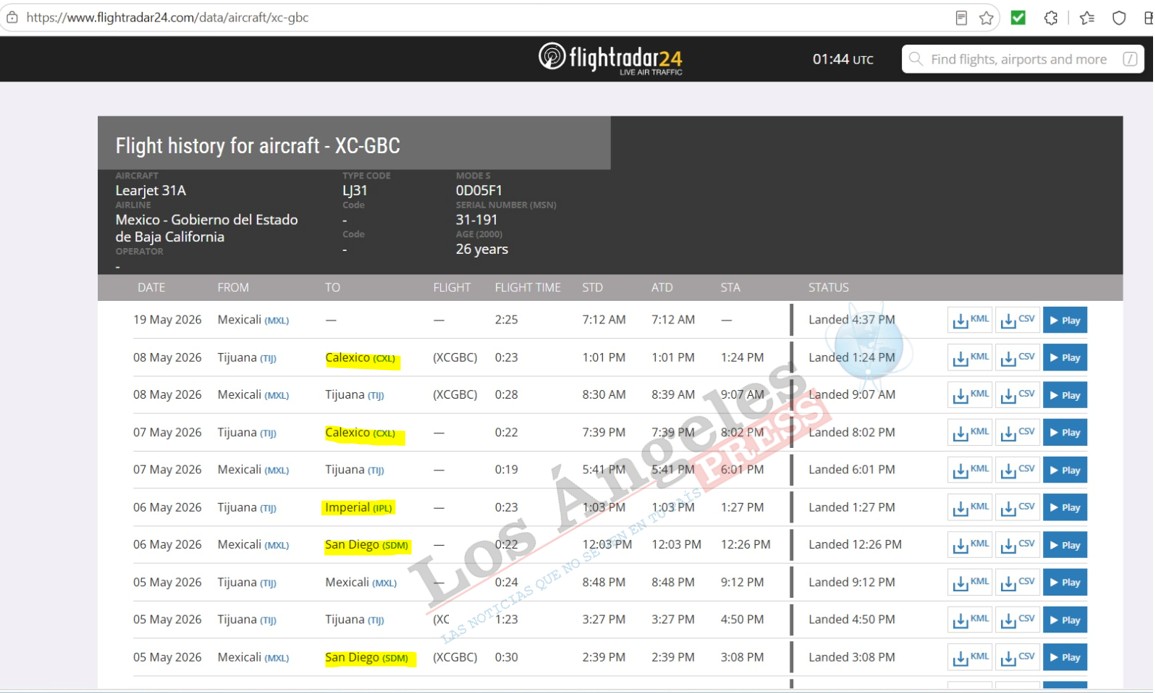Play the 19 May 2026 flight
1155x693 pixels.
pyautogui.click(x=1064, y=320)
